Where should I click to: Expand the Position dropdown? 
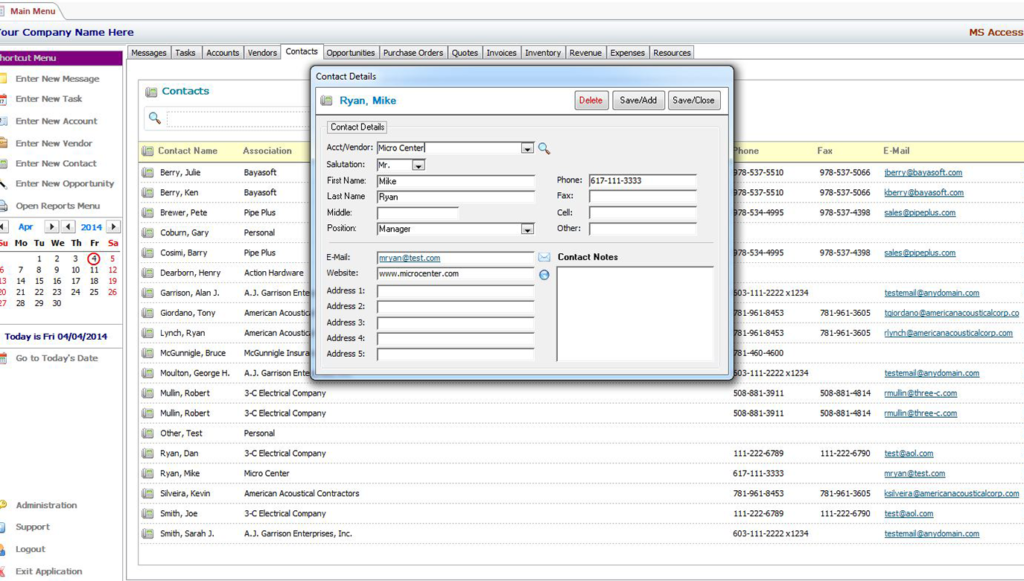[x=527, y=229]
